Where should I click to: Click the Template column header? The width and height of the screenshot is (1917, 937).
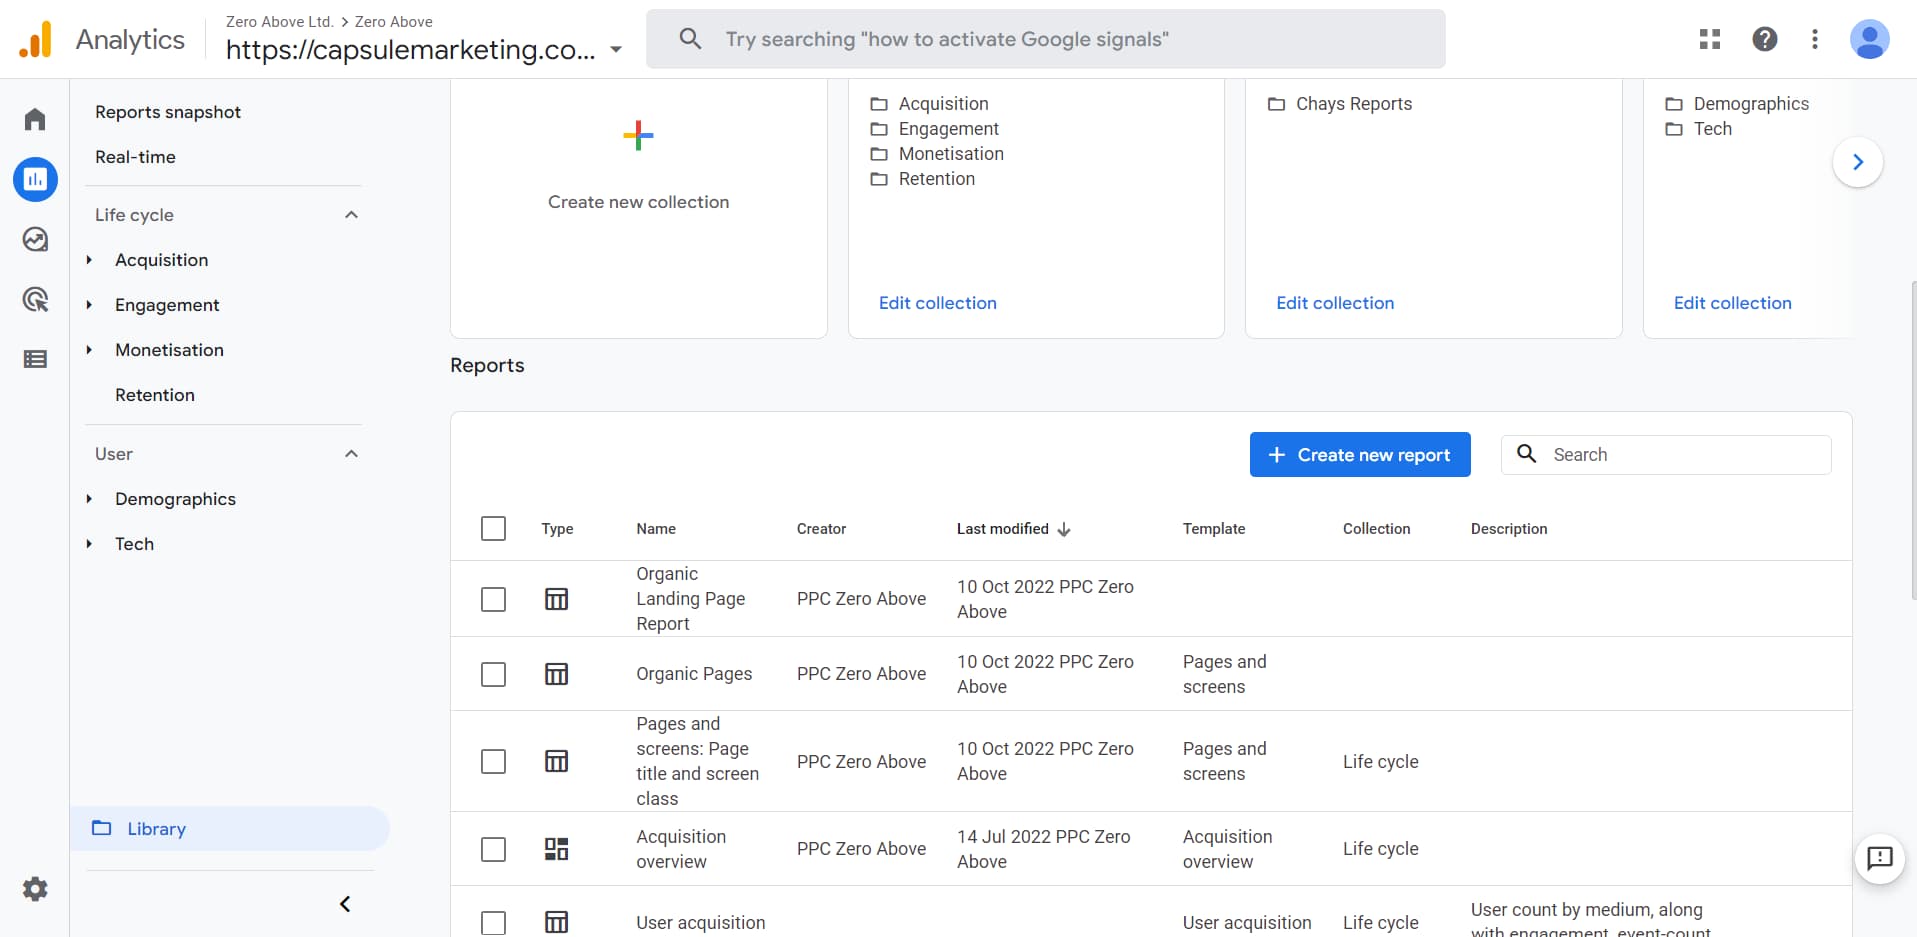[x=1214, y=529]
